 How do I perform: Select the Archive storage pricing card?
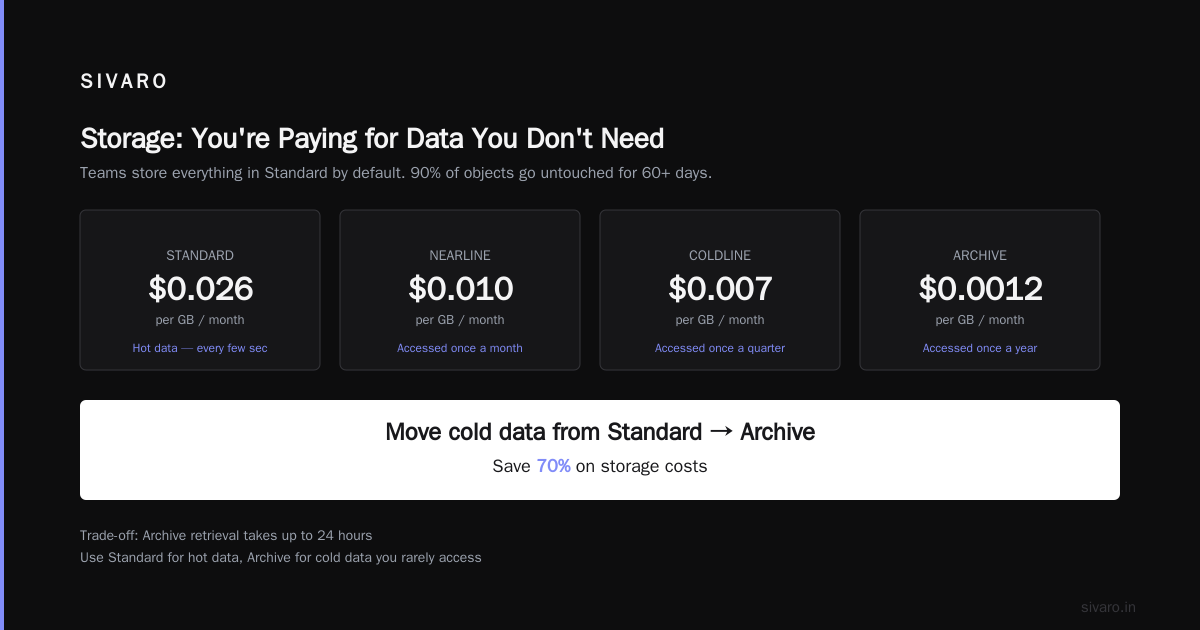point(980,290)
